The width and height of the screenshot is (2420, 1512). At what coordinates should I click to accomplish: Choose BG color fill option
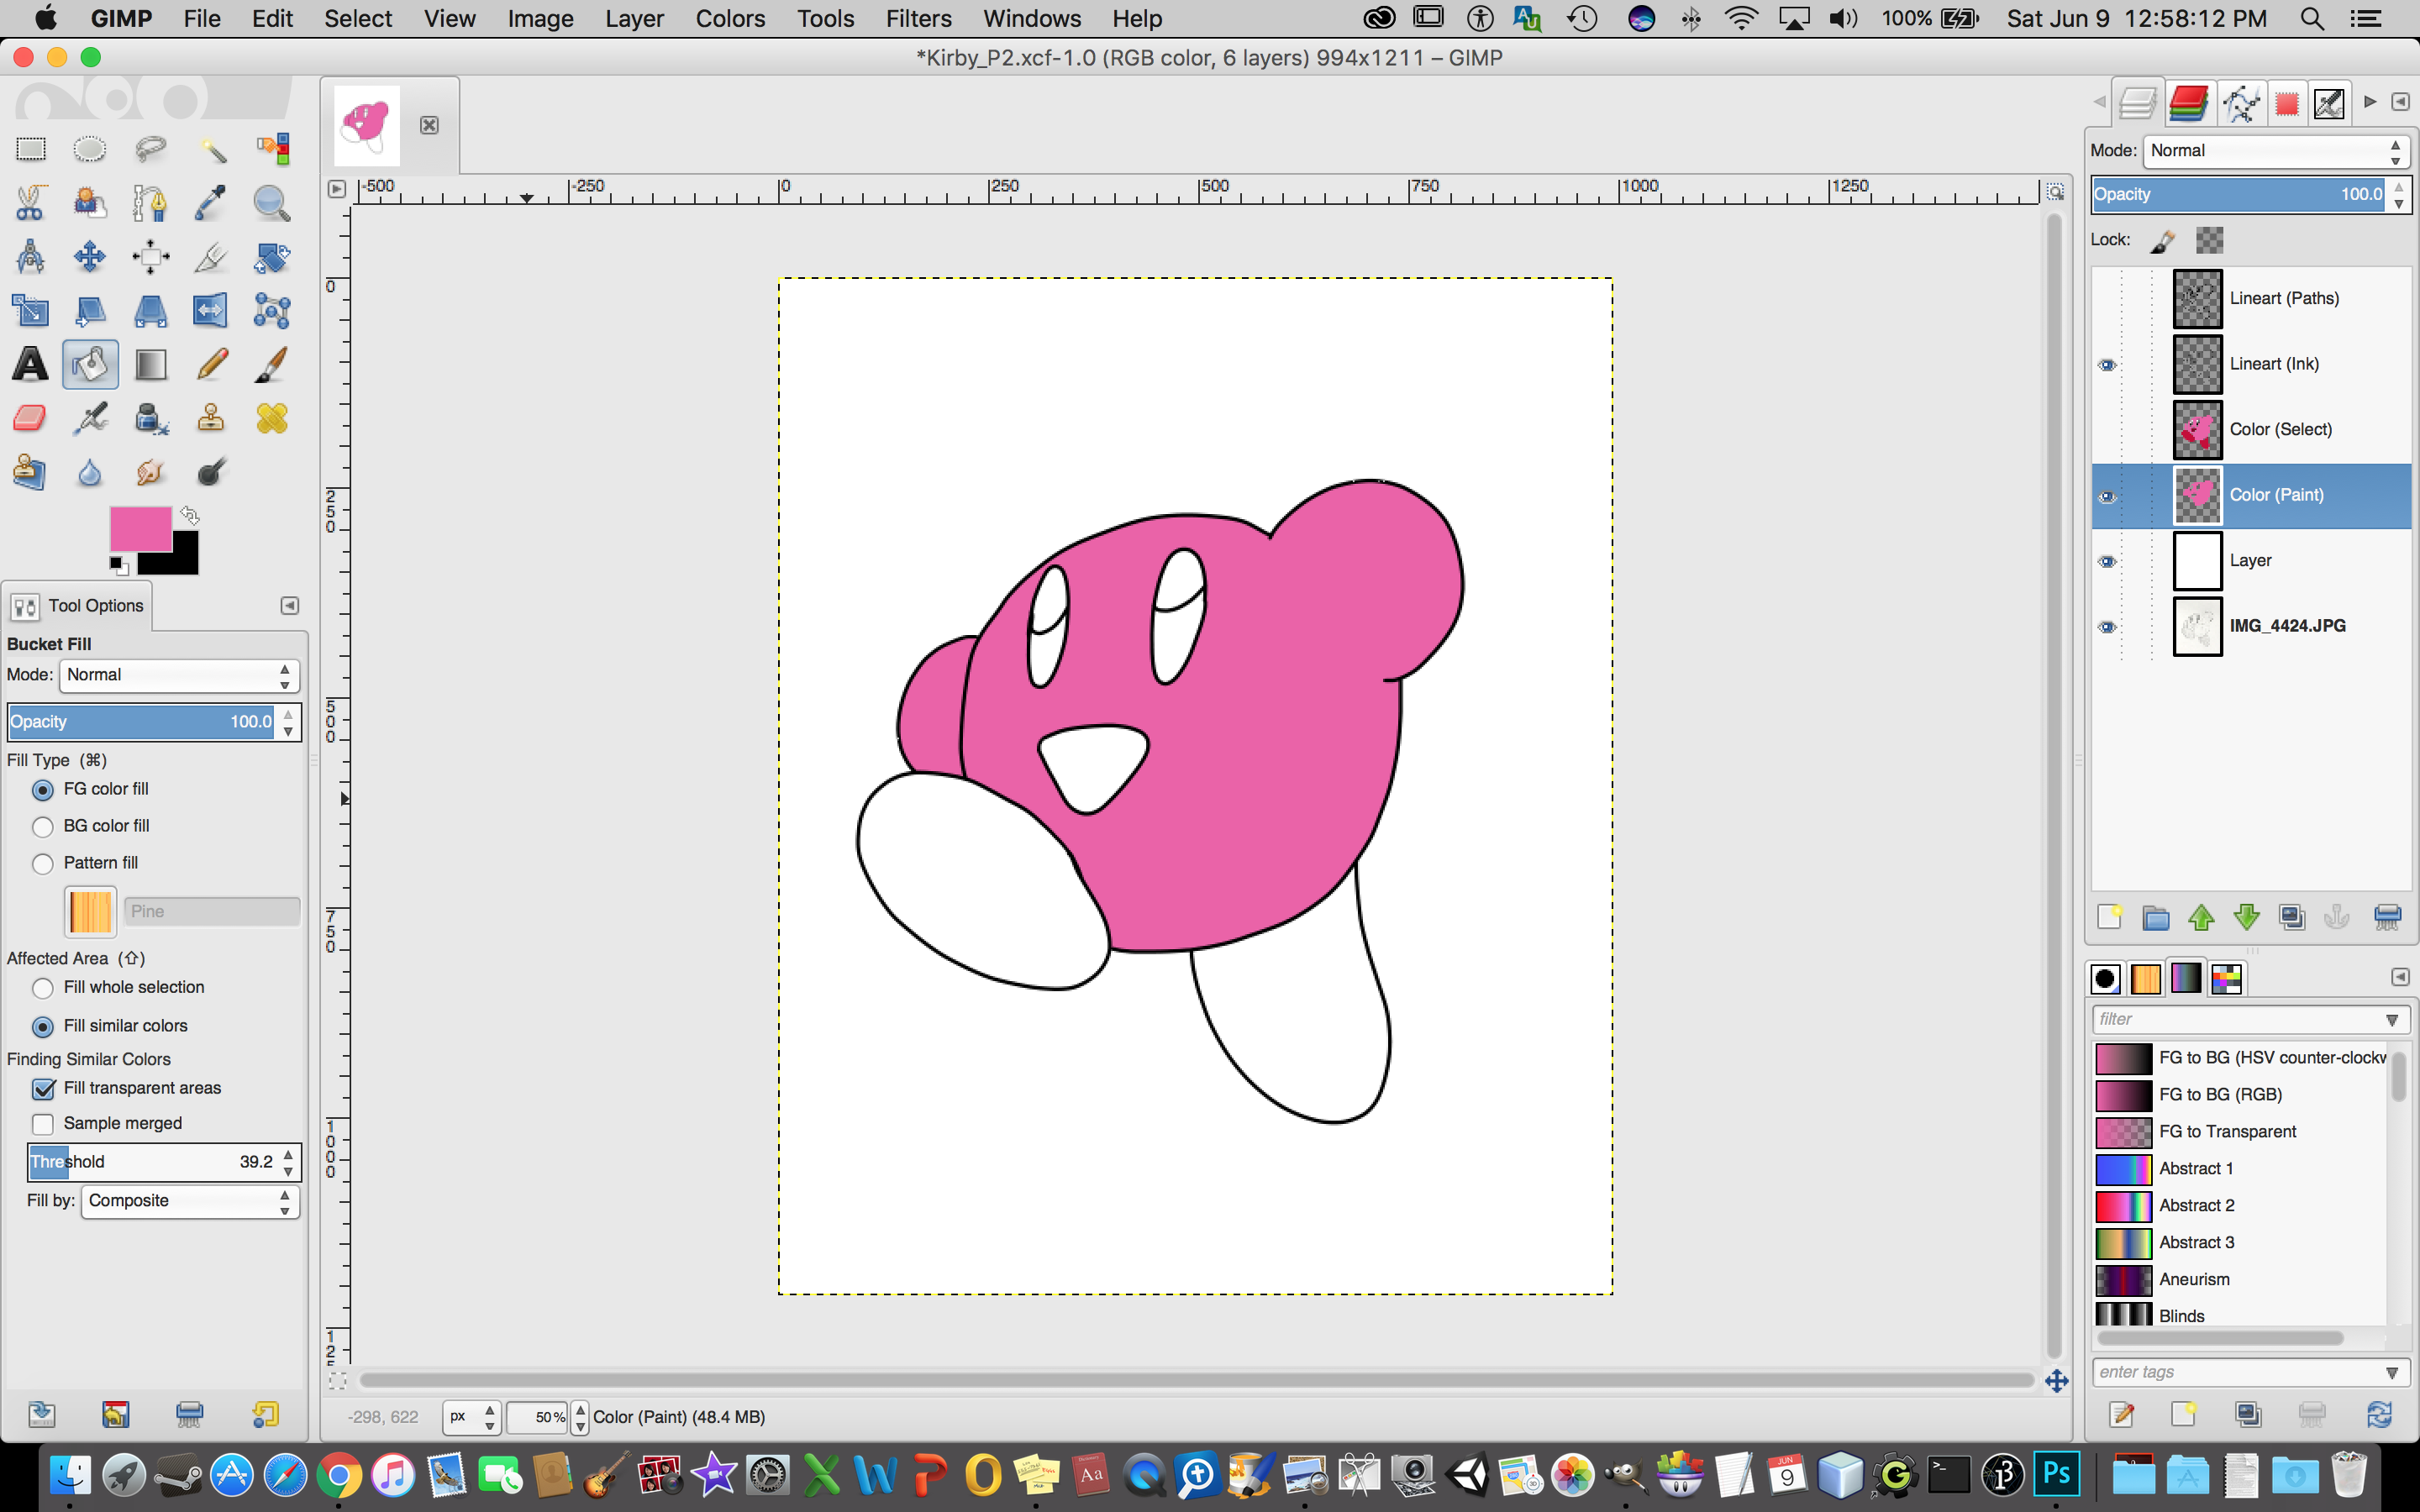click(43, 827)
